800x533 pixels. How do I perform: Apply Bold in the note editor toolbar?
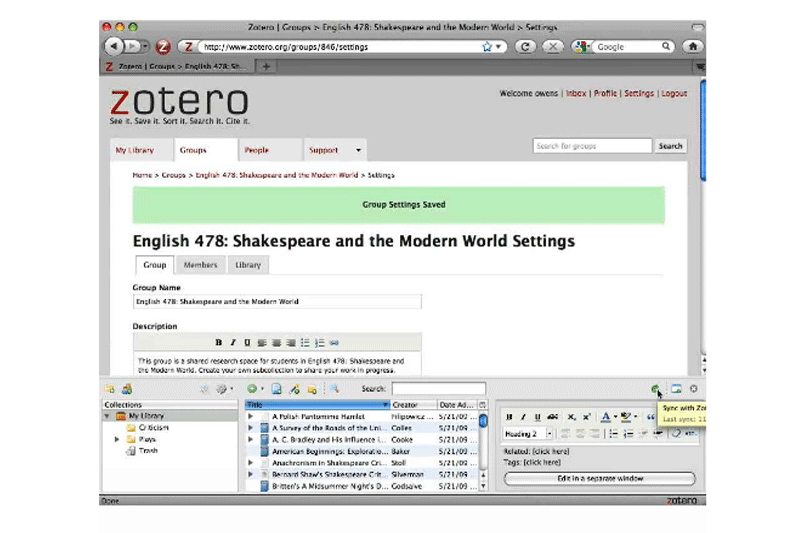click(x=509, y=417)
